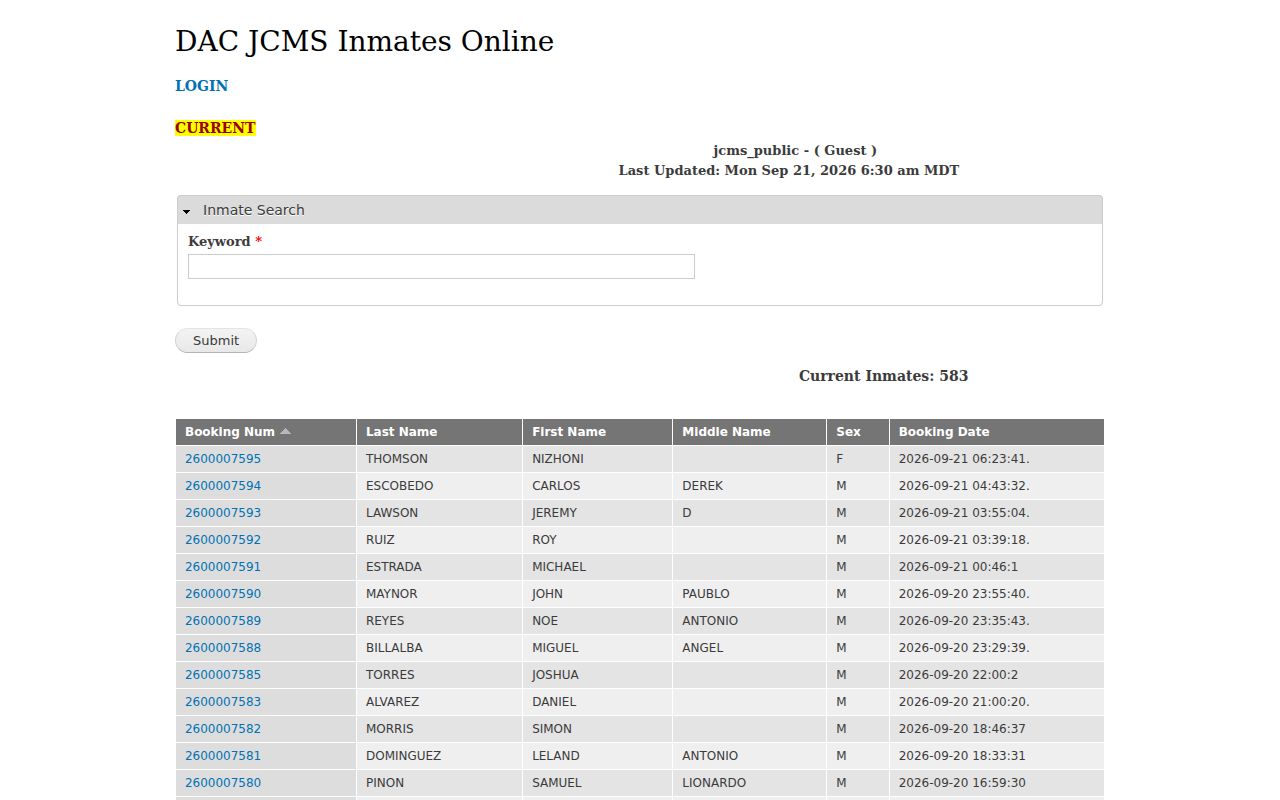Image resolution: width=1280 pixels, height=800 pixels.
Task: Click the Booking Num sort arrow icon
Action: [x=285, y=432]
